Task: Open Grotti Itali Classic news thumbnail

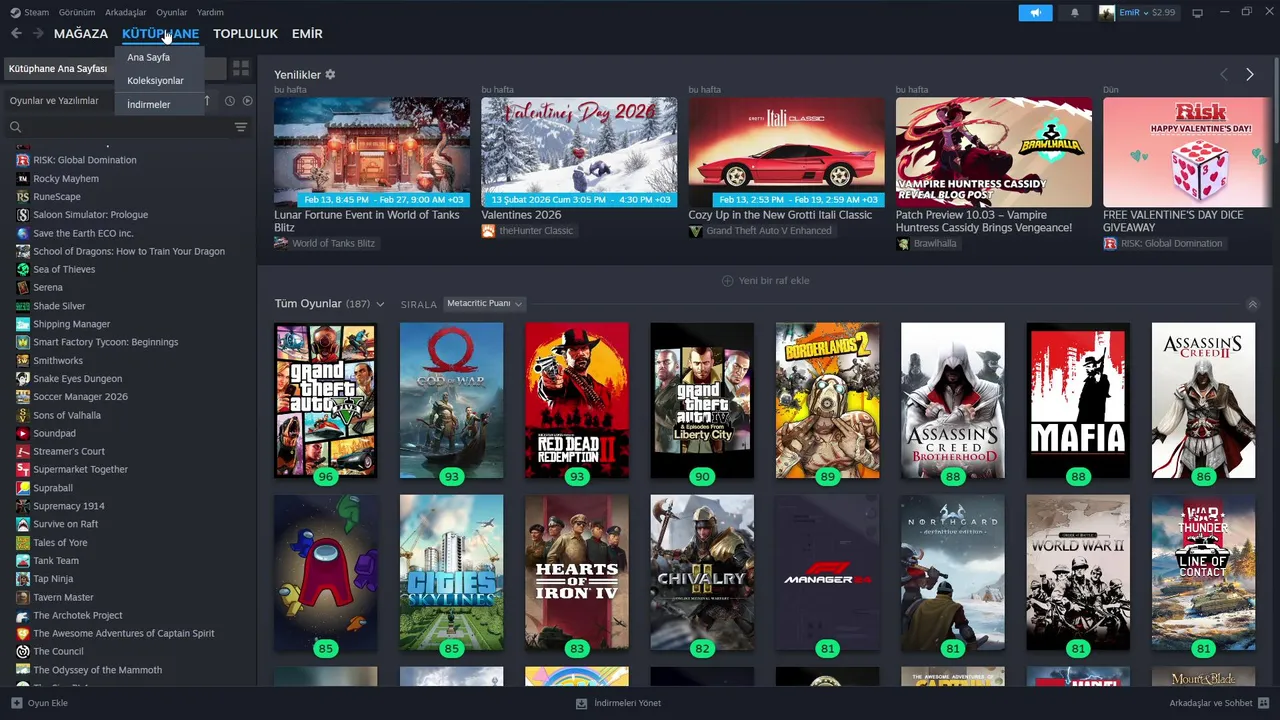Action: (x=786, y=152)
